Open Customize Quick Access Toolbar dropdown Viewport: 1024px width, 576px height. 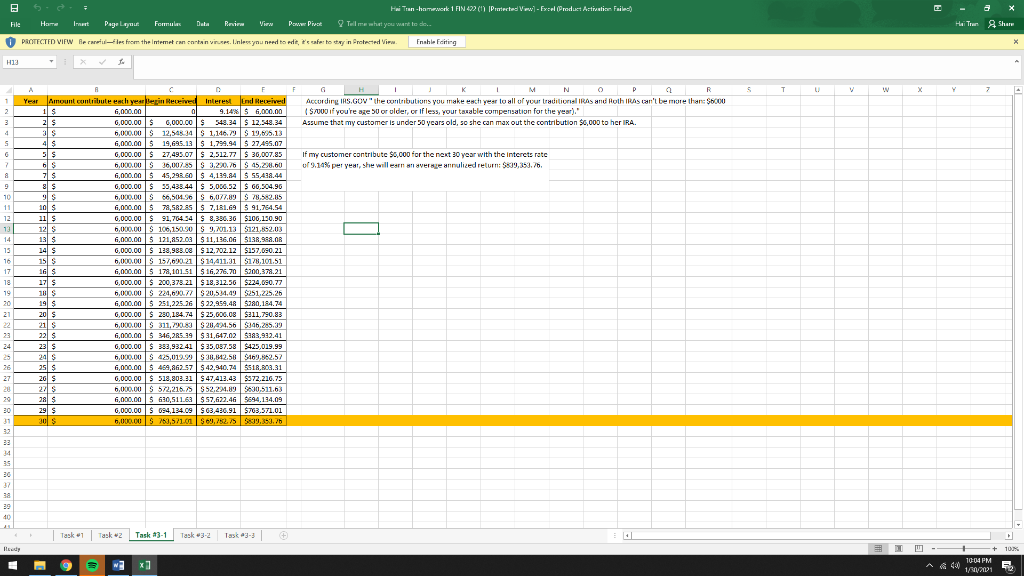pyautogui.click(x=85, y=8)
